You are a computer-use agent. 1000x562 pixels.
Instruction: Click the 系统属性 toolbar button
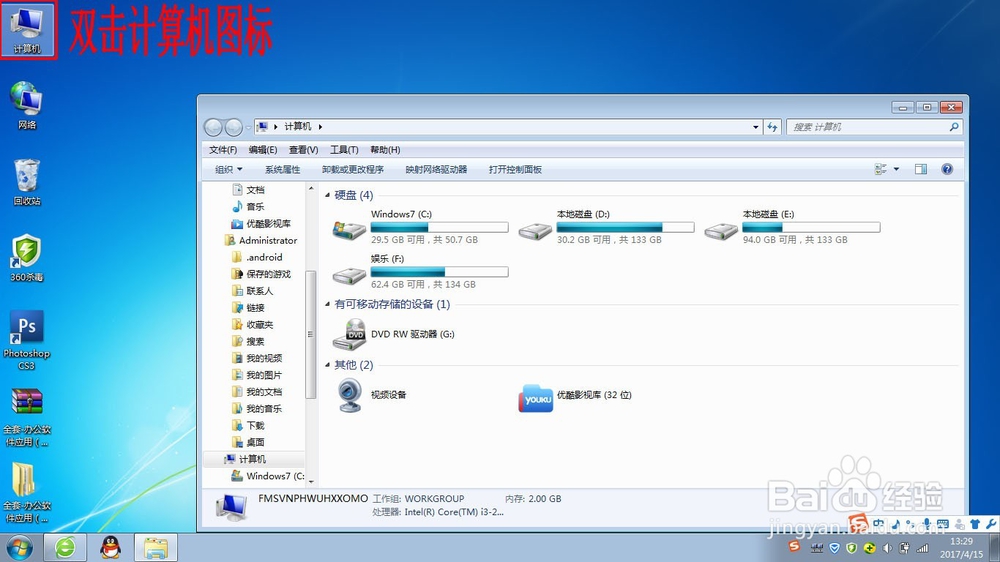pos(283,169)
